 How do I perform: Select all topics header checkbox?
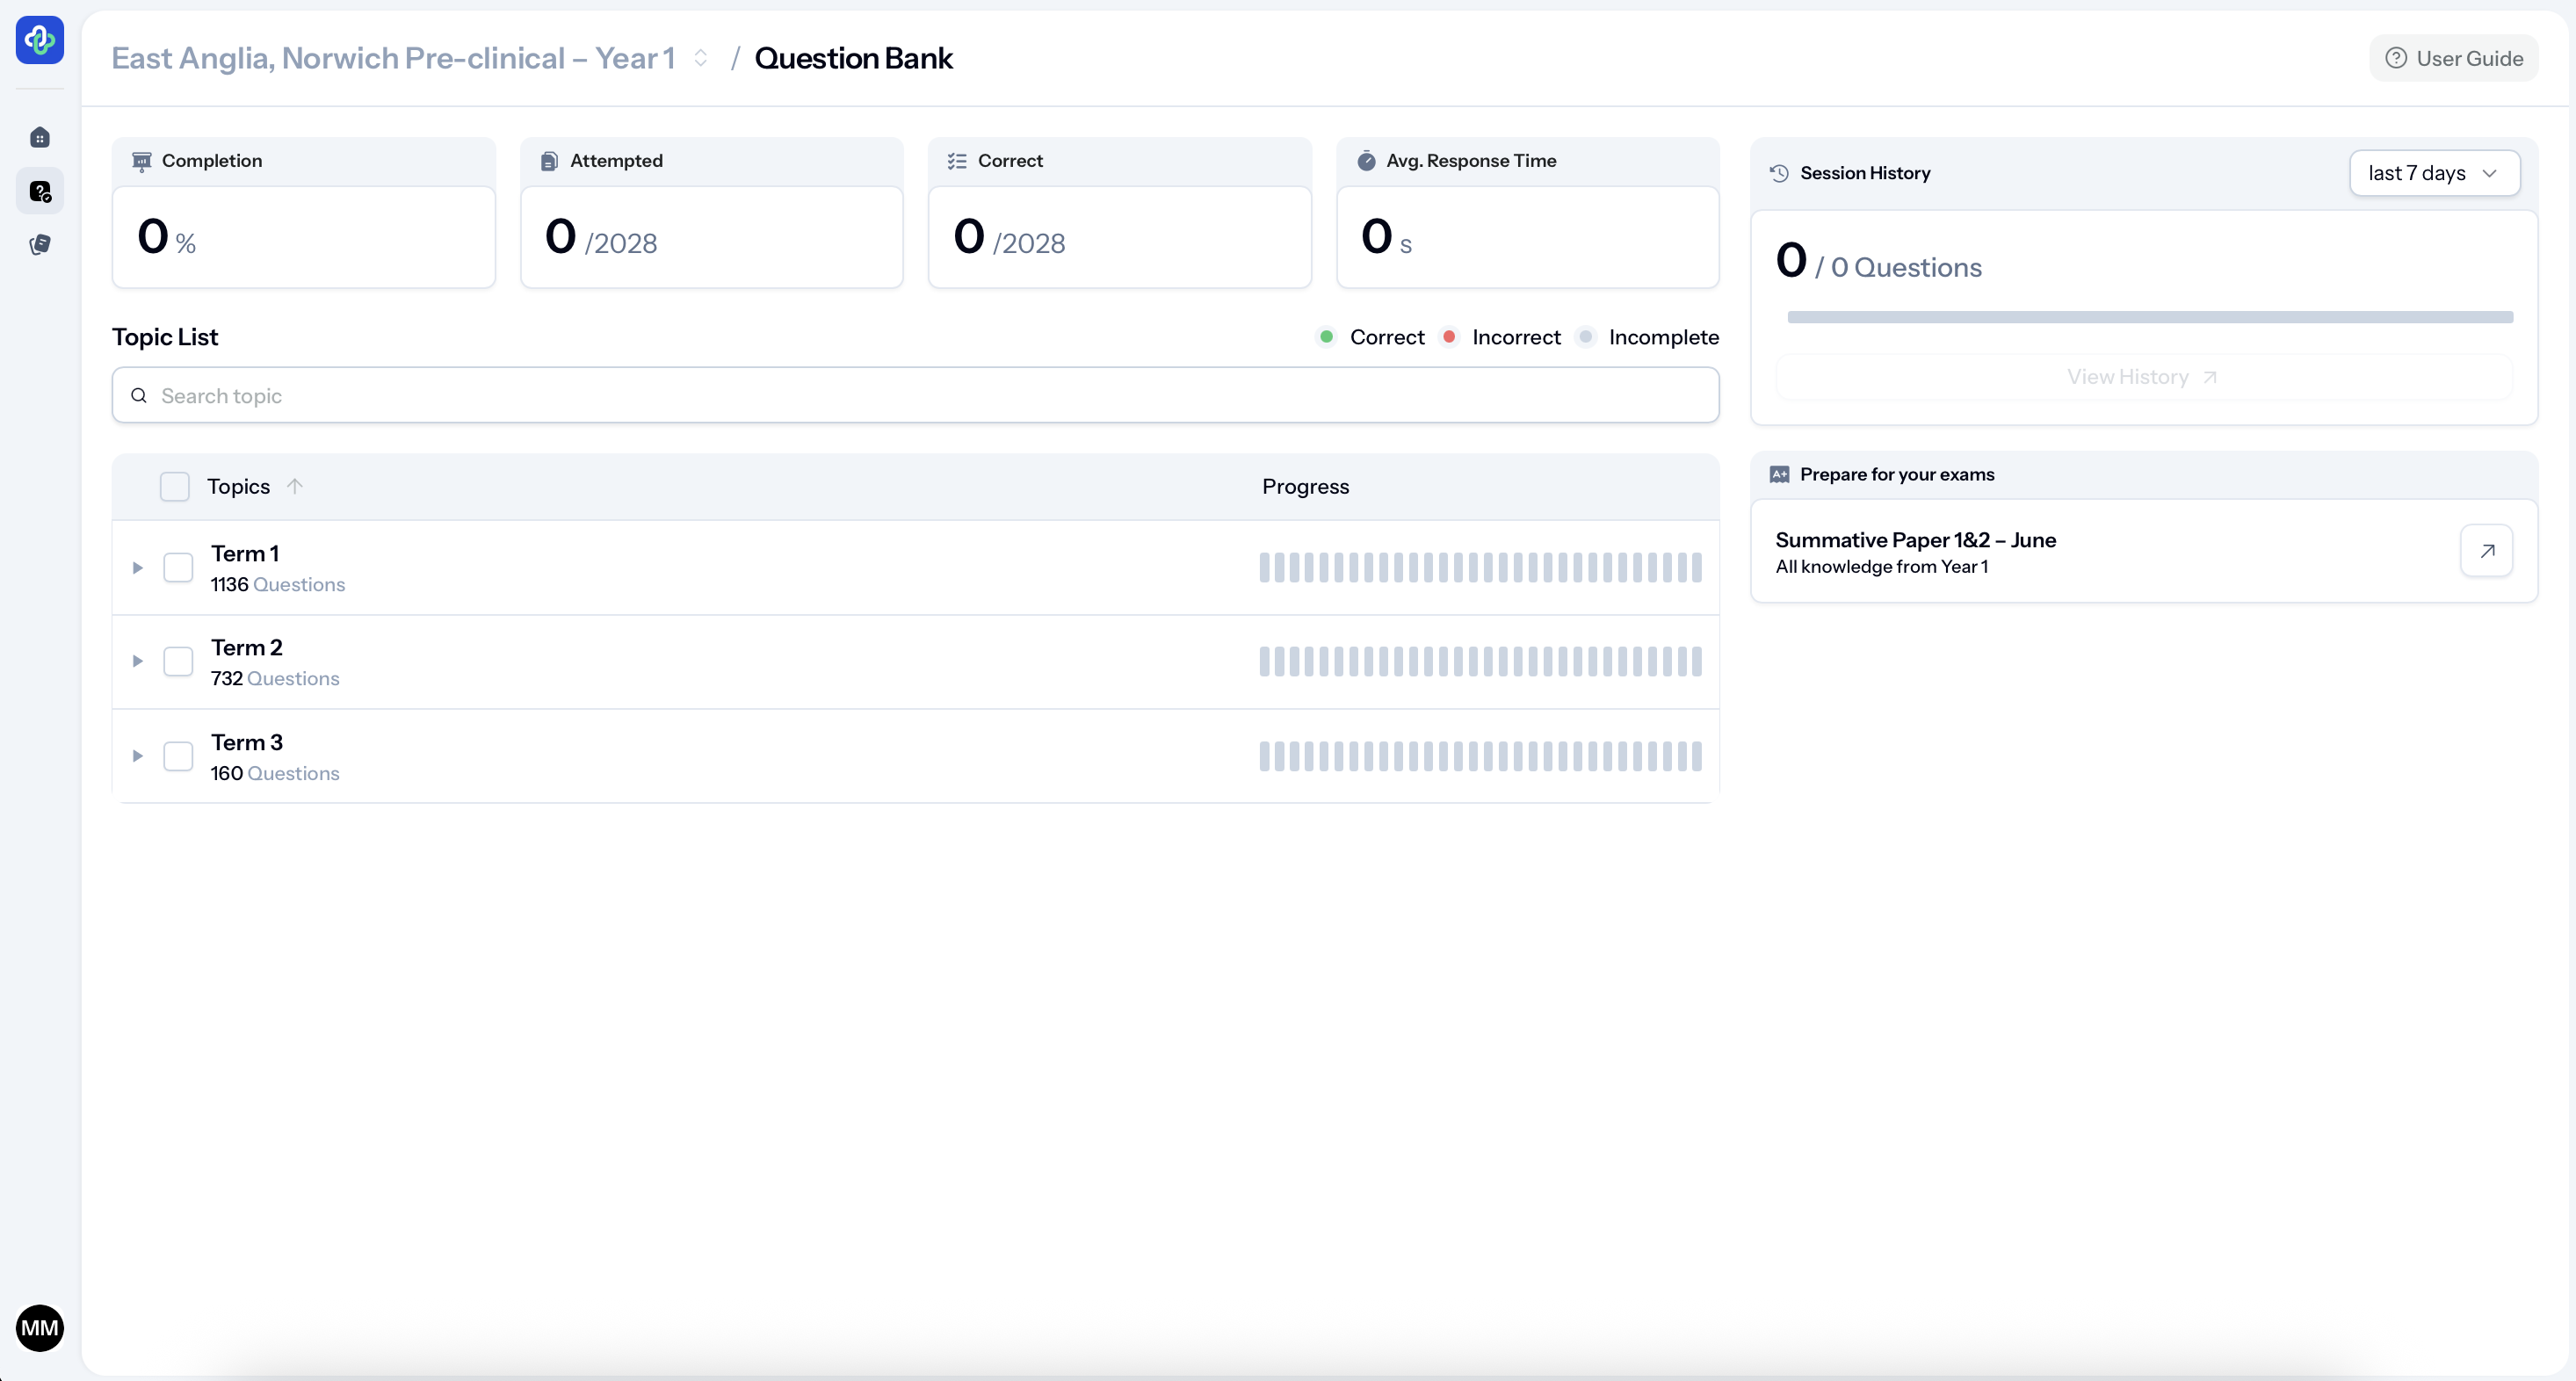tap(175, 486)
